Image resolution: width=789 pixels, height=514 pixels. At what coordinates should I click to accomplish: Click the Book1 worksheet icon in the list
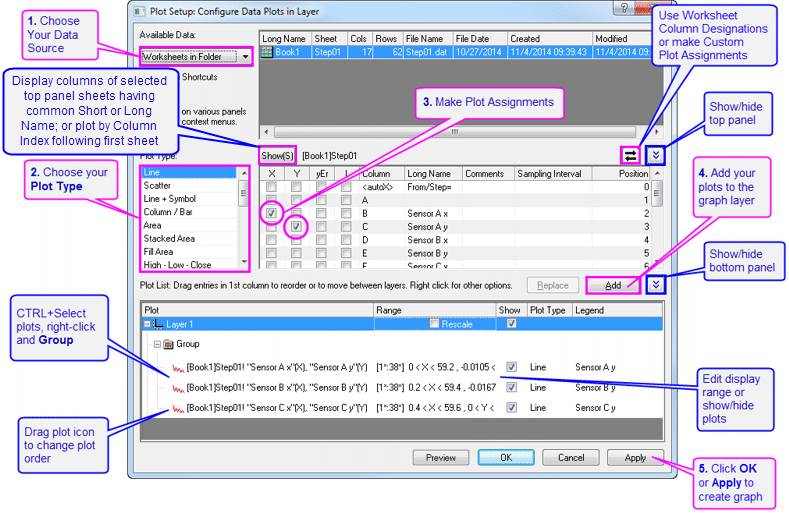pos(267,53)
